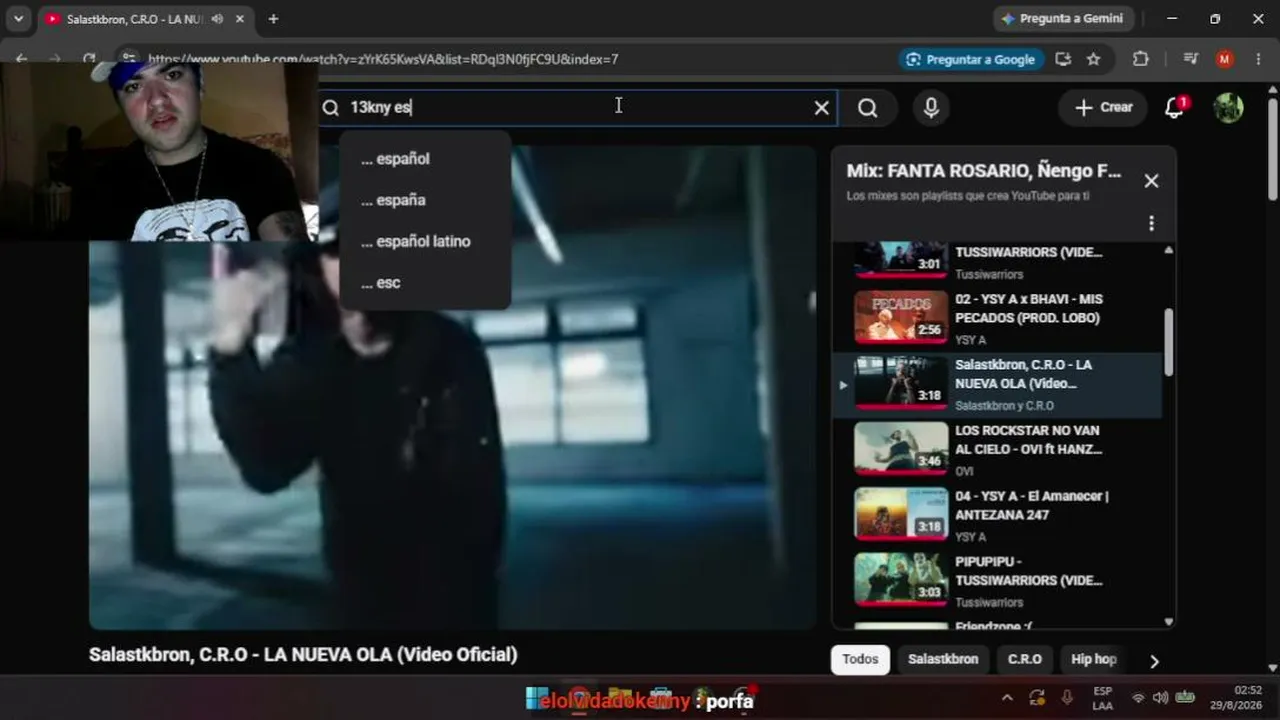Open YouTube notifications bell

[x=1175, y=108]
